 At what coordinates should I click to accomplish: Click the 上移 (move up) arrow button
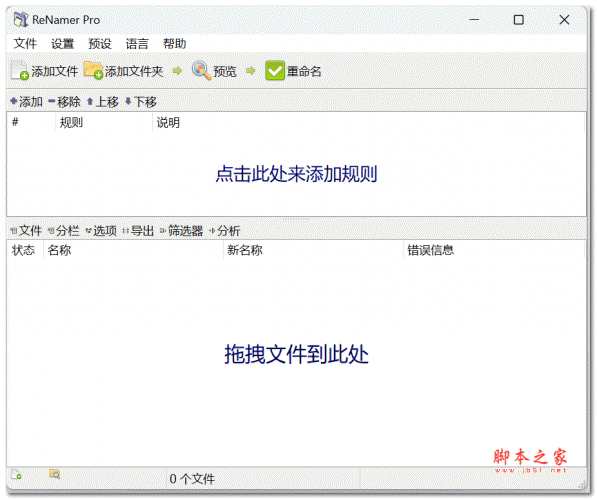(x=103, y=102)
